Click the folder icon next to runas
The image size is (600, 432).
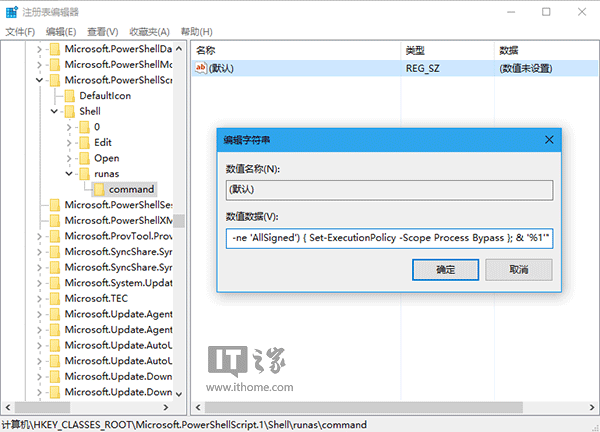coord(84,174)
